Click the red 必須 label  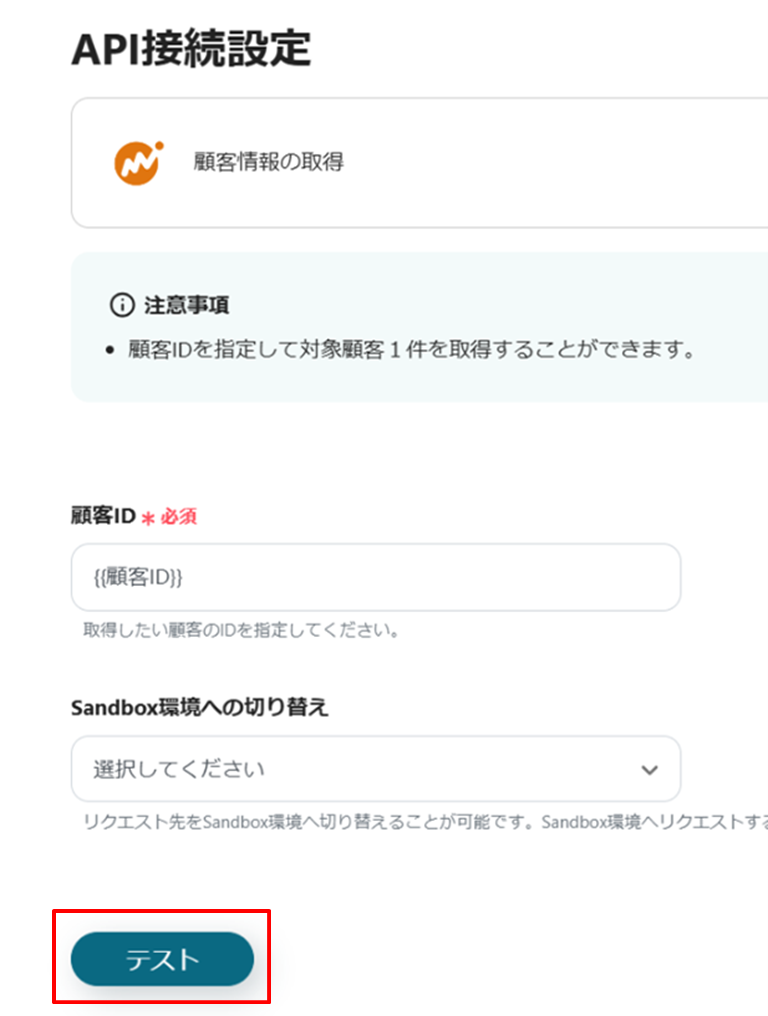(x=179, y=517)
